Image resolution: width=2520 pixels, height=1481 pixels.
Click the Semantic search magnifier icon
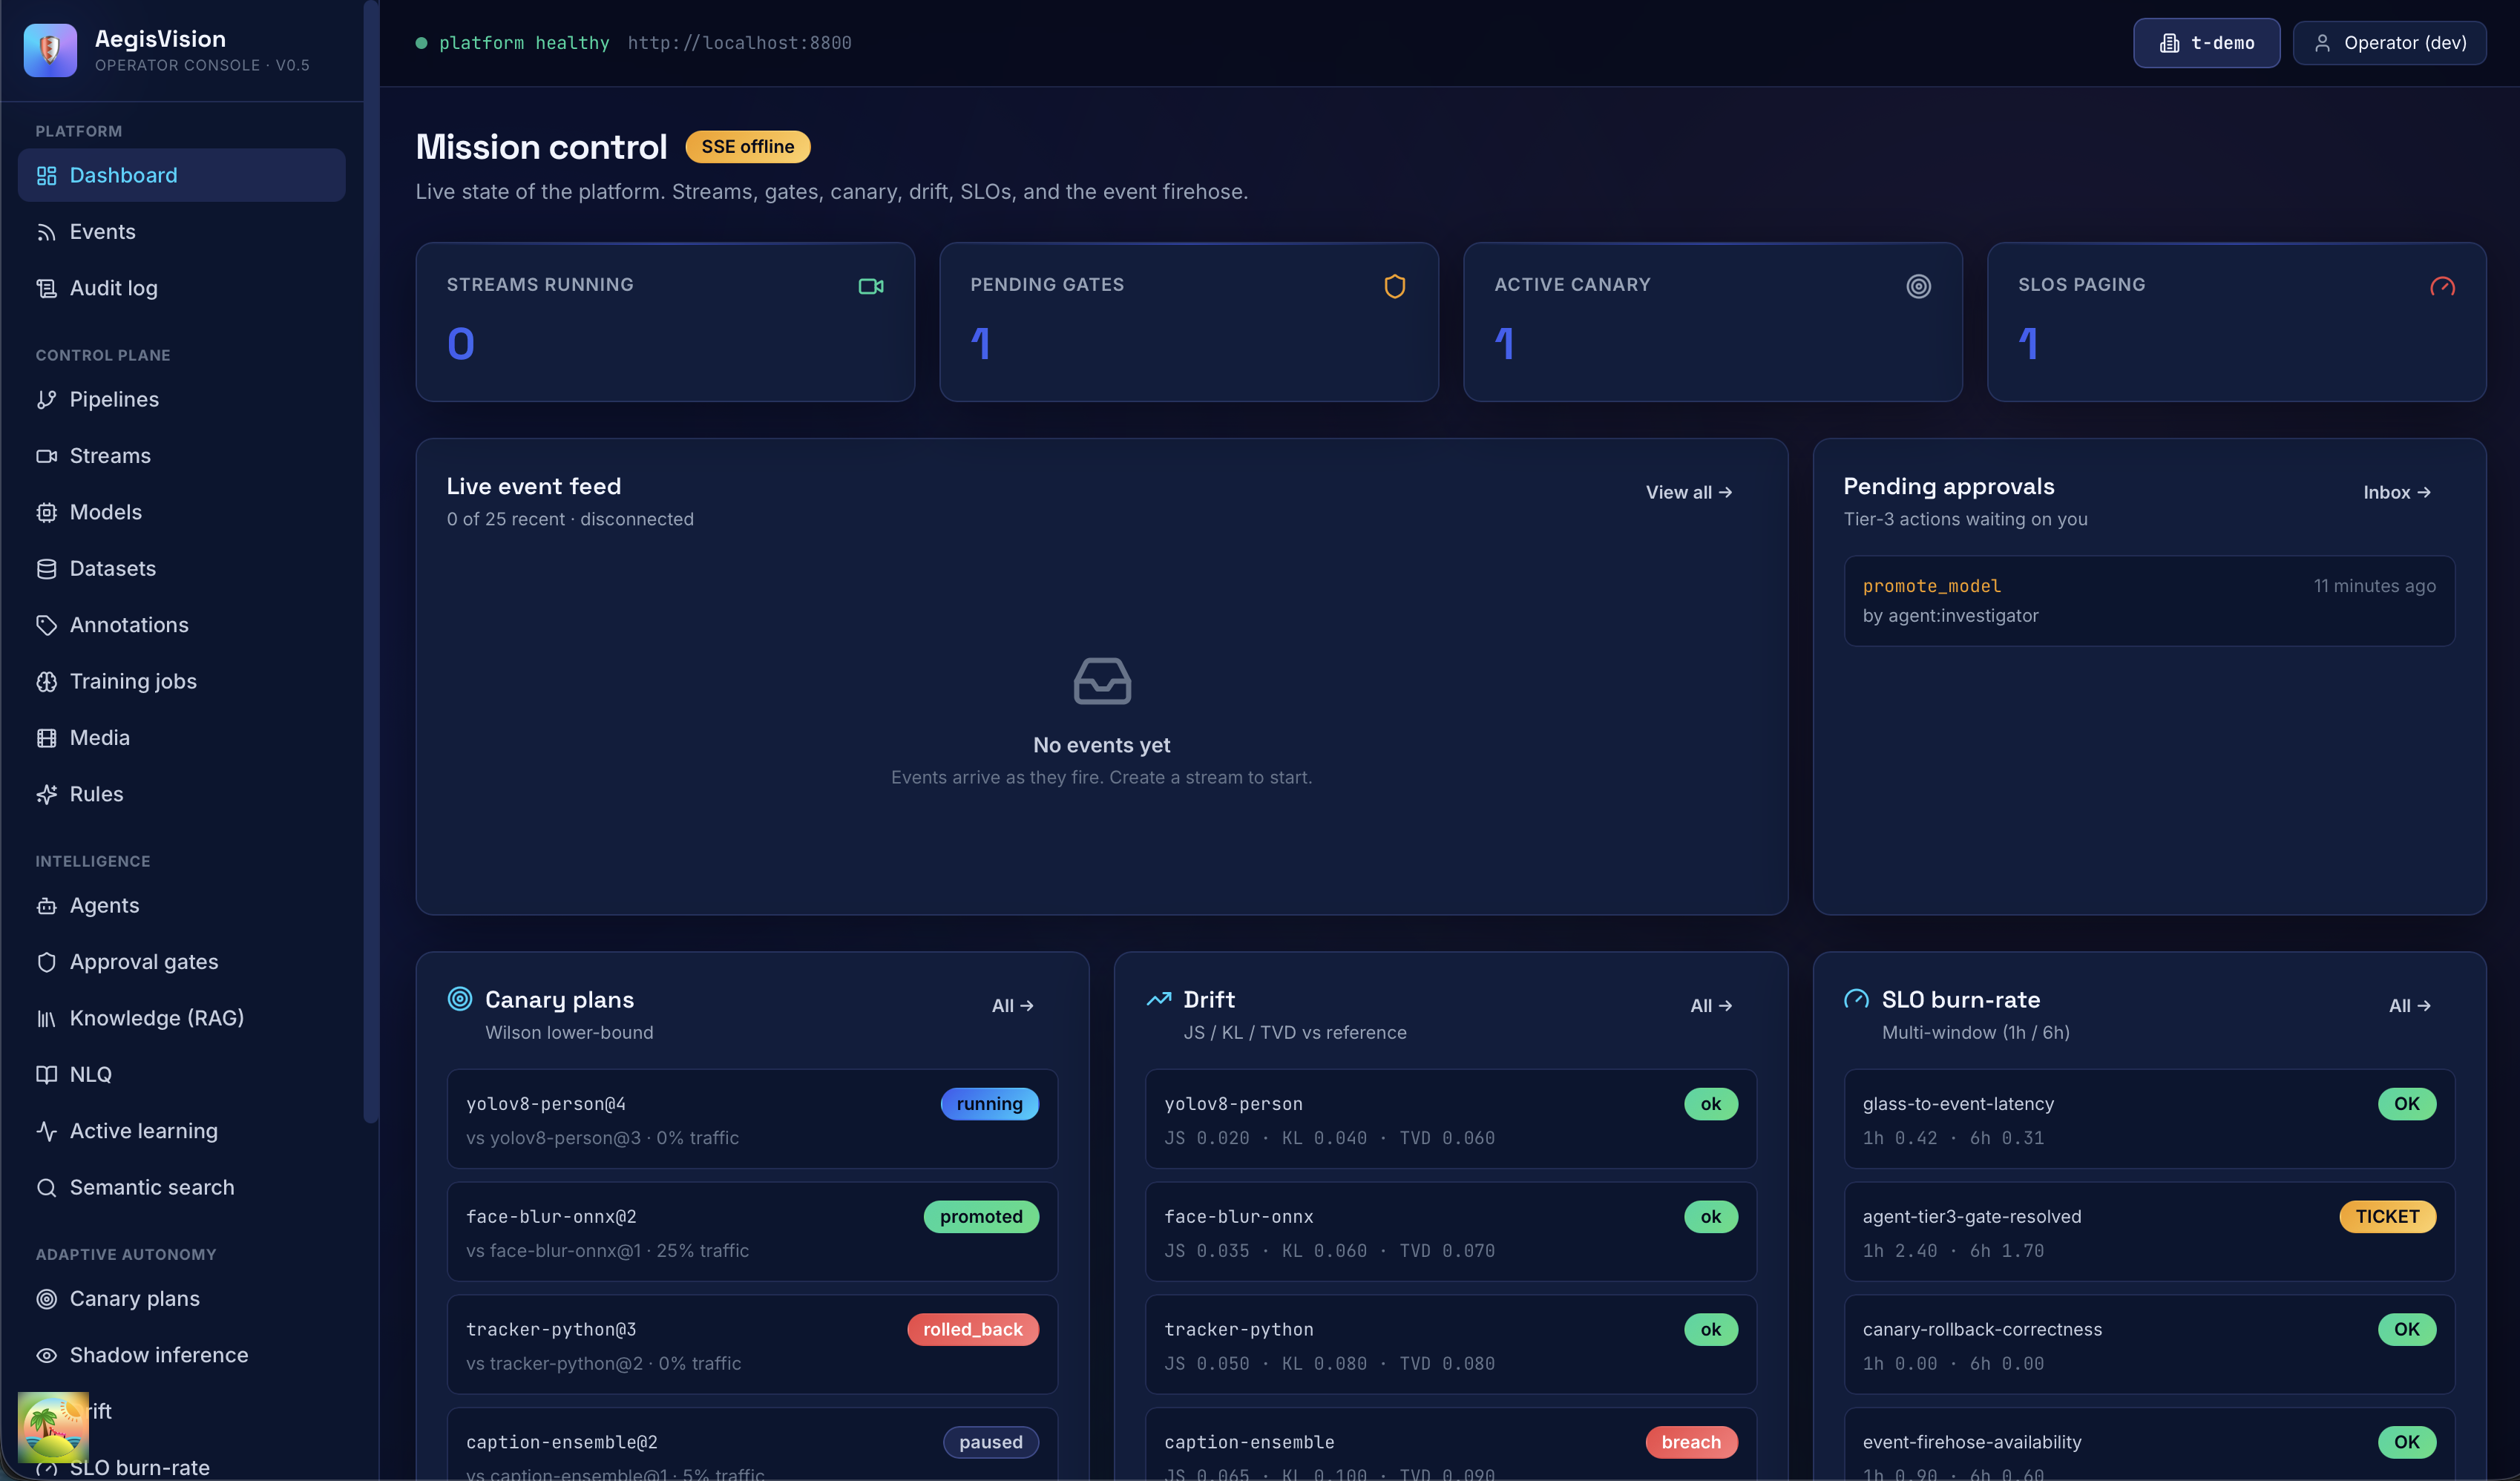(46, 1187)
